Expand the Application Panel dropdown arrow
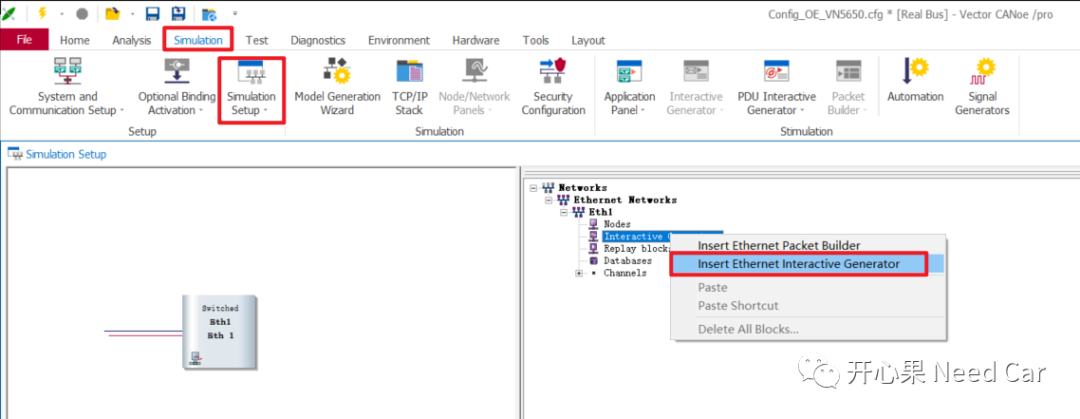The height and width of the screenshot is (419, 1080). point(642,110)
